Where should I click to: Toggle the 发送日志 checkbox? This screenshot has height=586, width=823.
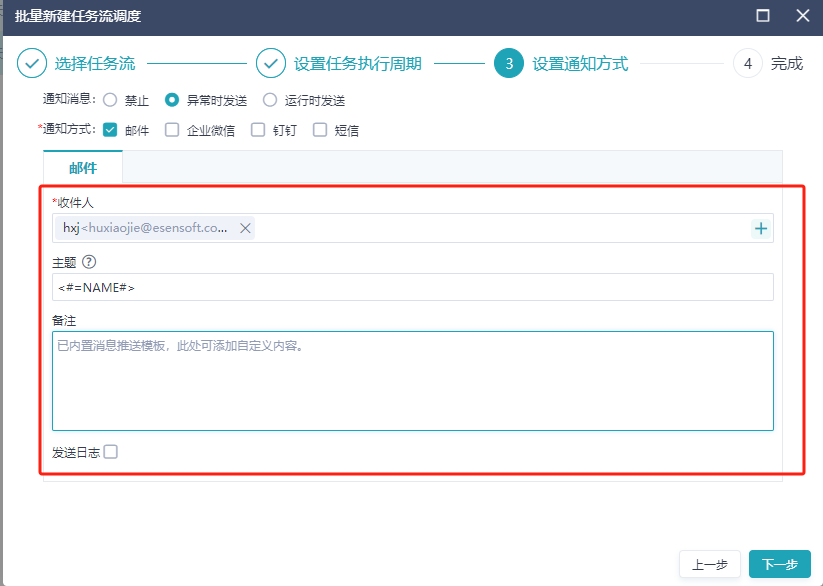click(x=111, y=452)
